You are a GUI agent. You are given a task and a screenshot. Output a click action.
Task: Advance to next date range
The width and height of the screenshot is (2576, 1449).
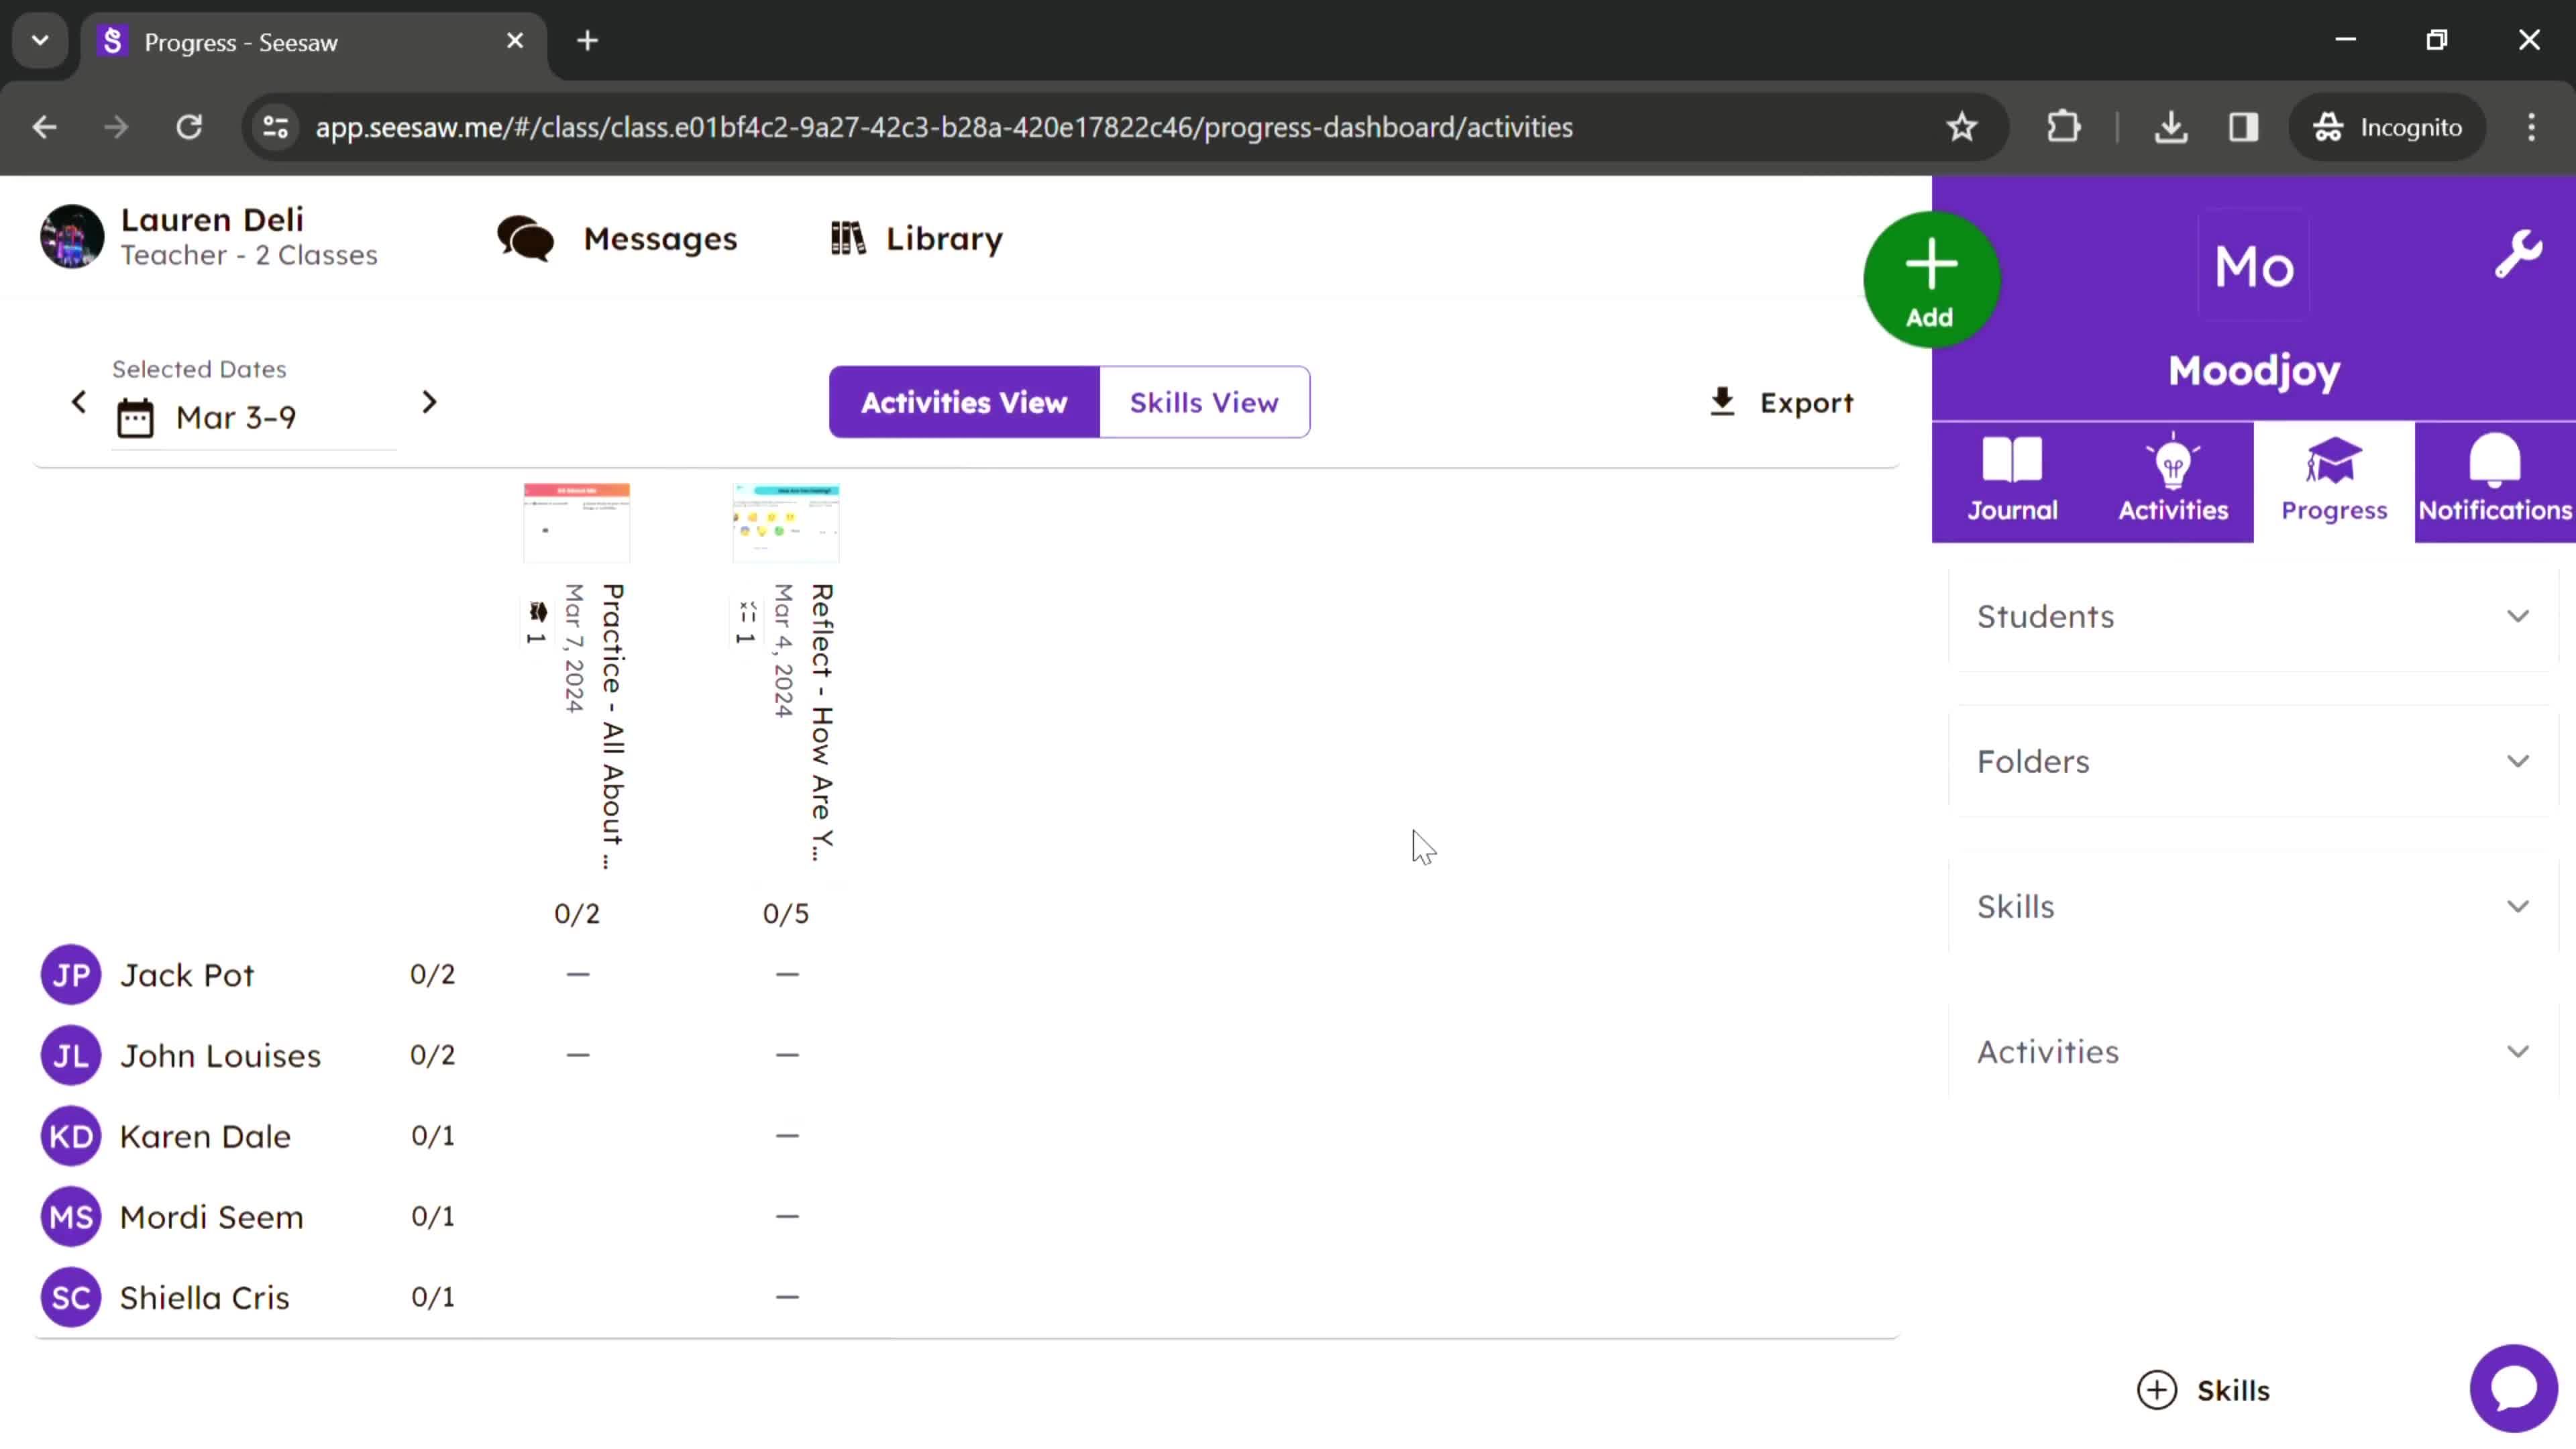pos(430,402)
